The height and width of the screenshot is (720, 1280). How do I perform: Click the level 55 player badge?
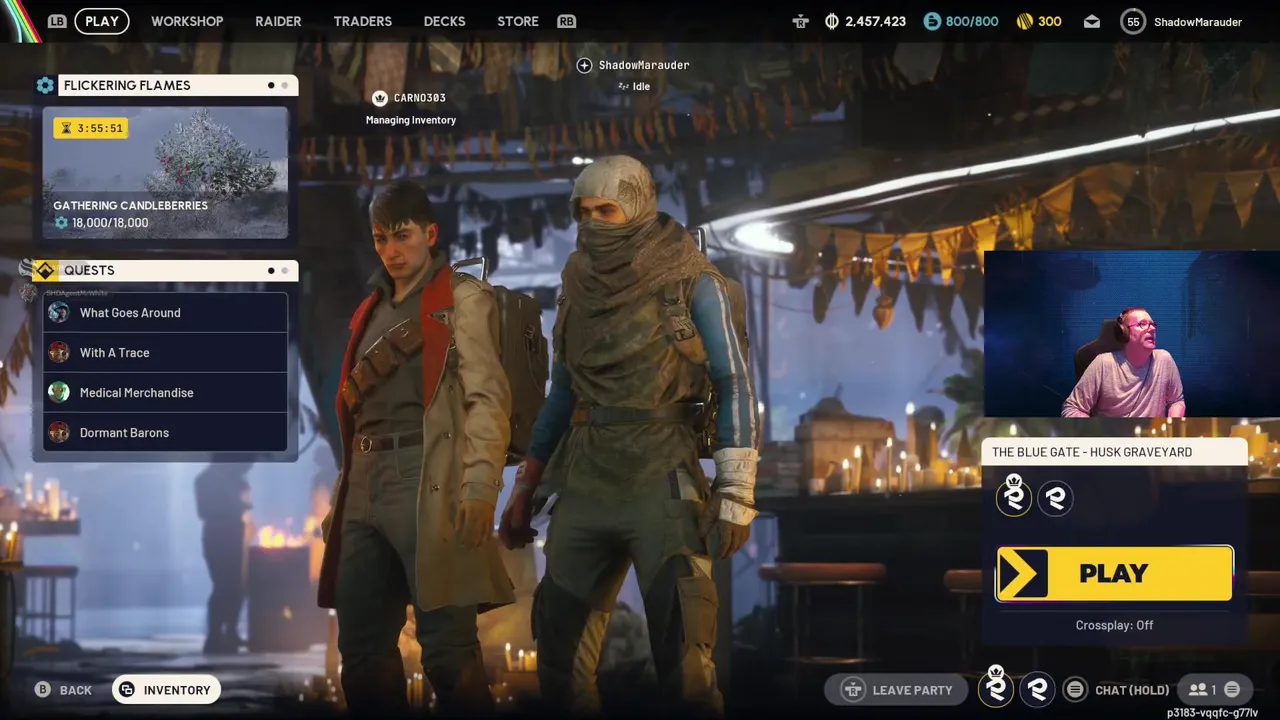tap(1133, 21)
